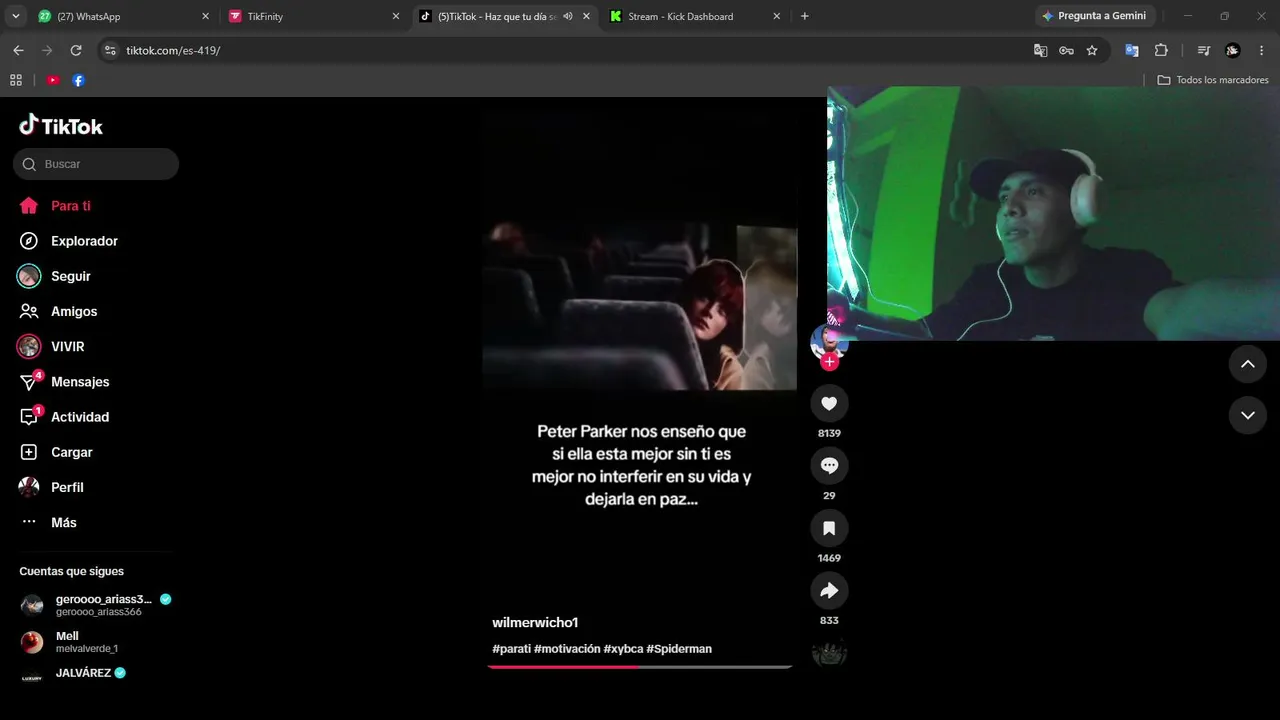Bookmark this page with star
Viewport: 1280px width, 720px height.
tap(1092, 50)
